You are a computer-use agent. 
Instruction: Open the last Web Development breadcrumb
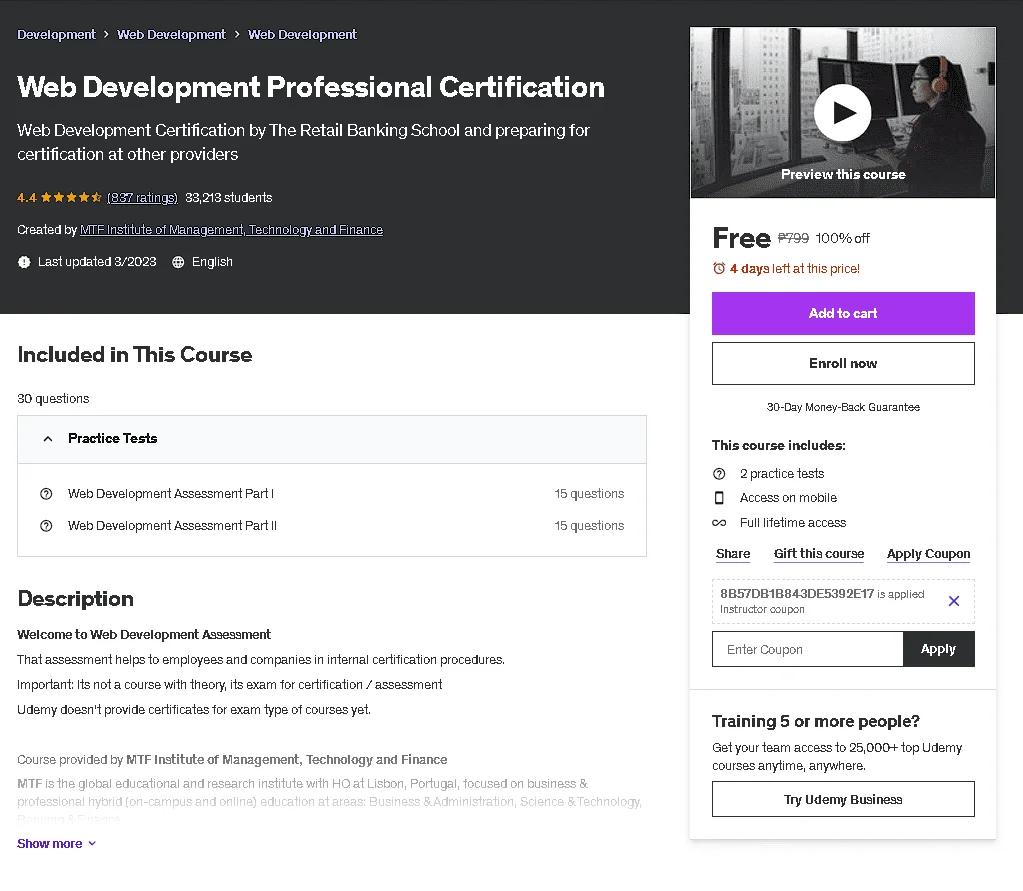pyautogui.click(x=302, y=35)
